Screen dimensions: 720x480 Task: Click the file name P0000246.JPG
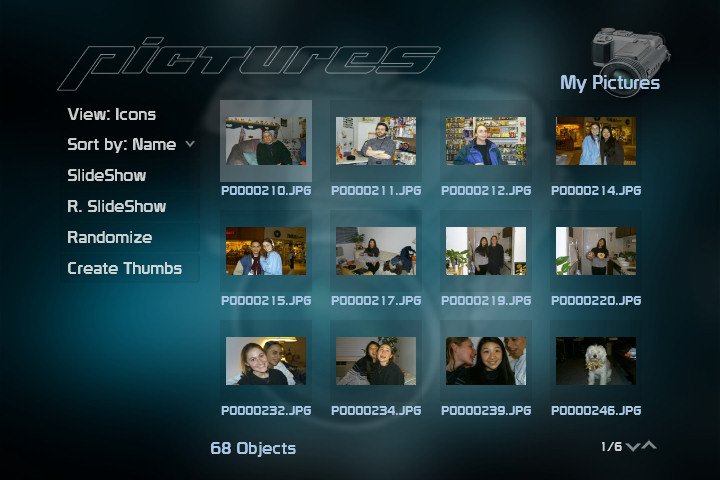tap(596, 411)
